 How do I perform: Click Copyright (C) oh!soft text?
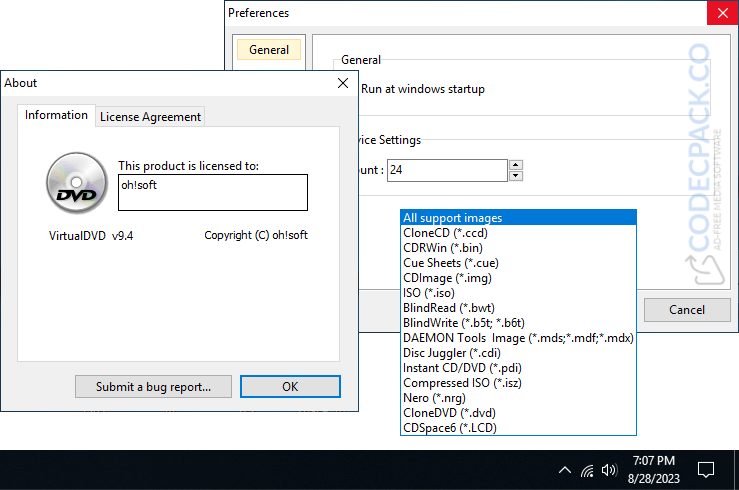pyautogui.click(x=256, y=235)
